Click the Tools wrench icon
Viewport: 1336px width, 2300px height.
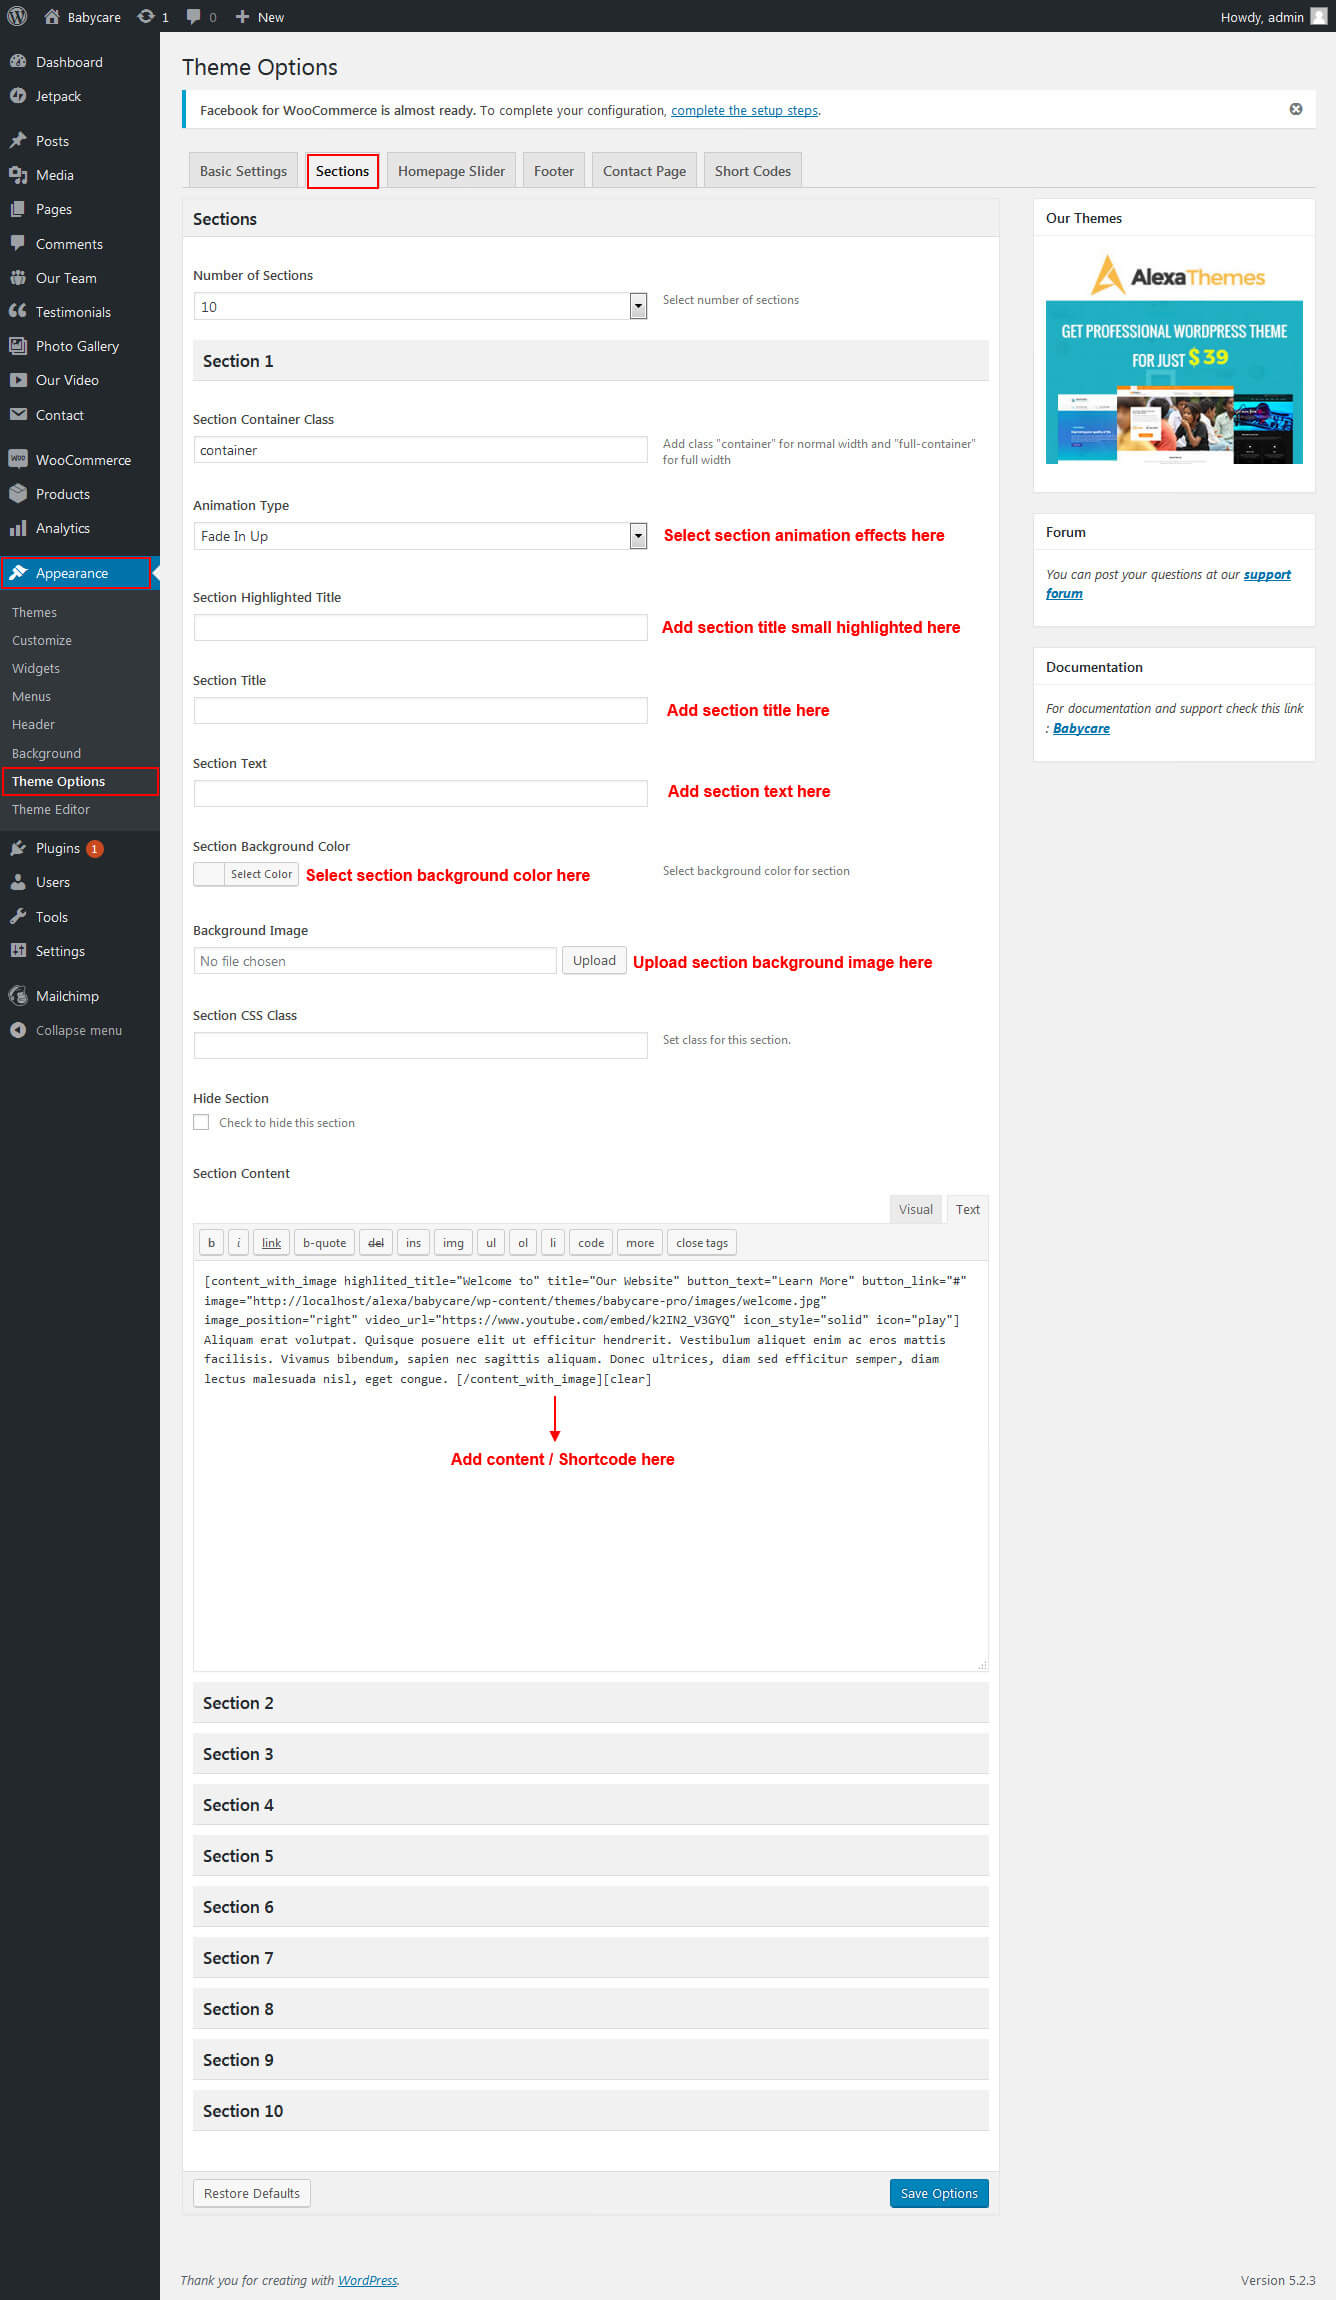(18, 916)
